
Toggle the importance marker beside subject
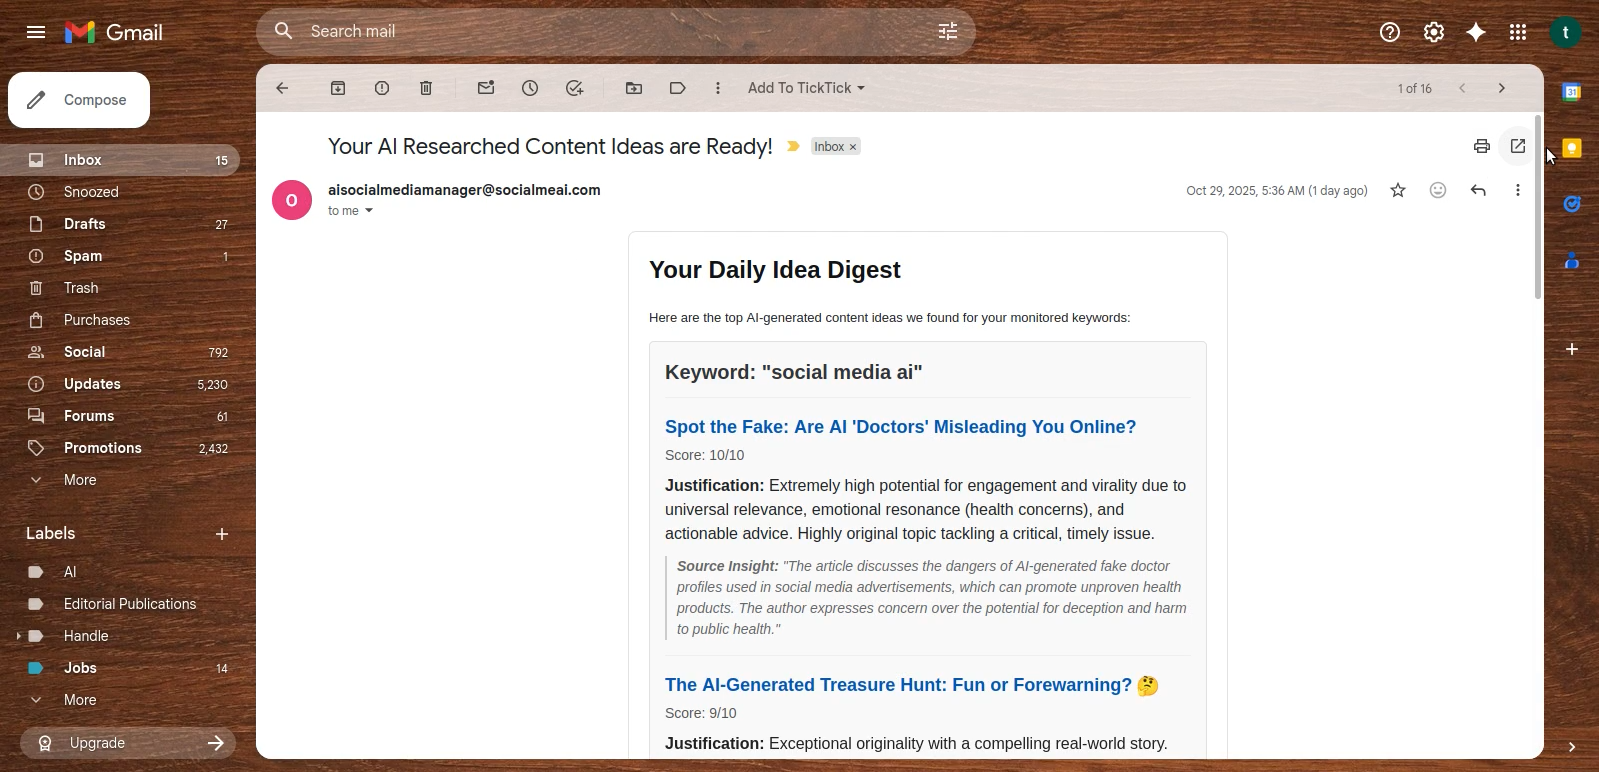coord(793,147)
